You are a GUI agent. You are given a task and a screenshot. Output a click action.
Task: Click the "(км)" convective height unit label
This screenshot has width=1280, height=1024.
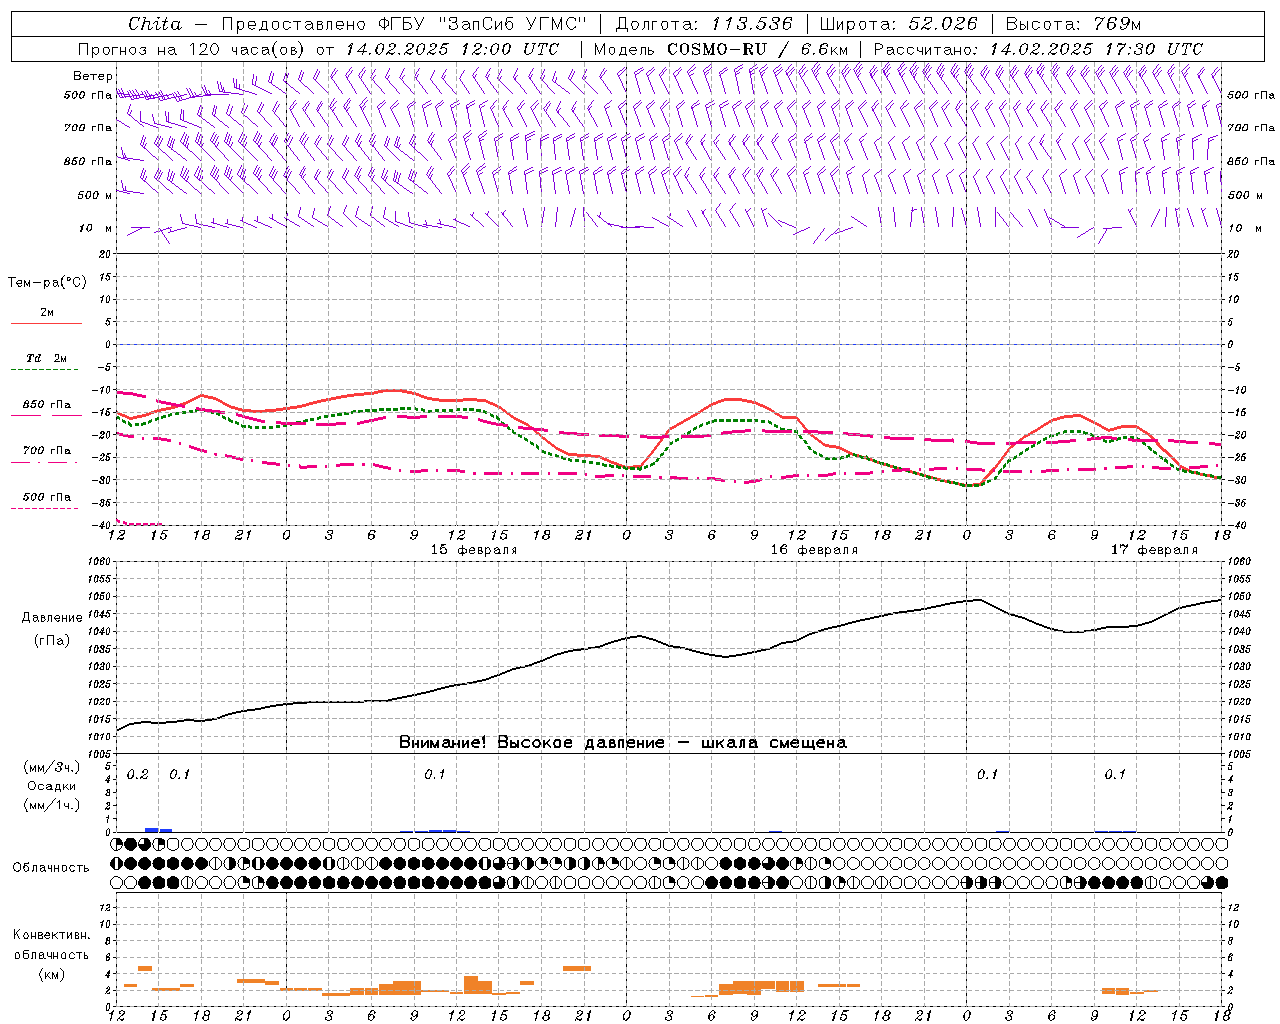click(x=51, y=974)
